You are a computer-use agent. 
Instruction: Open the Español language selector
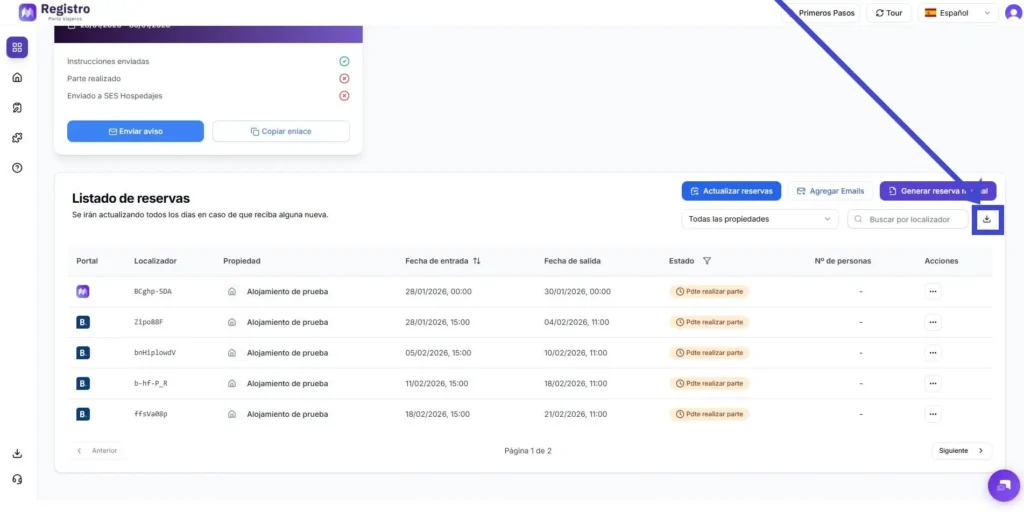(957, 13)
